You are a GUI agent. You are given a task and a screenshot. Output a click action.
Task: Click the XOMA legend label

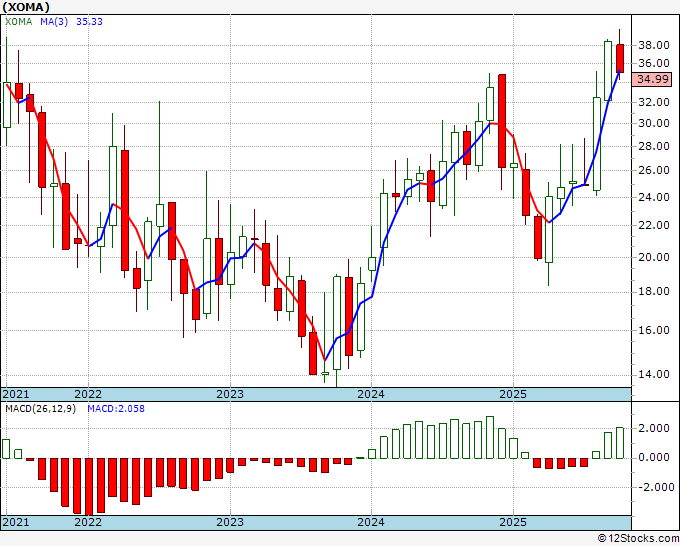pyautogui.click(x=19, y=21)
